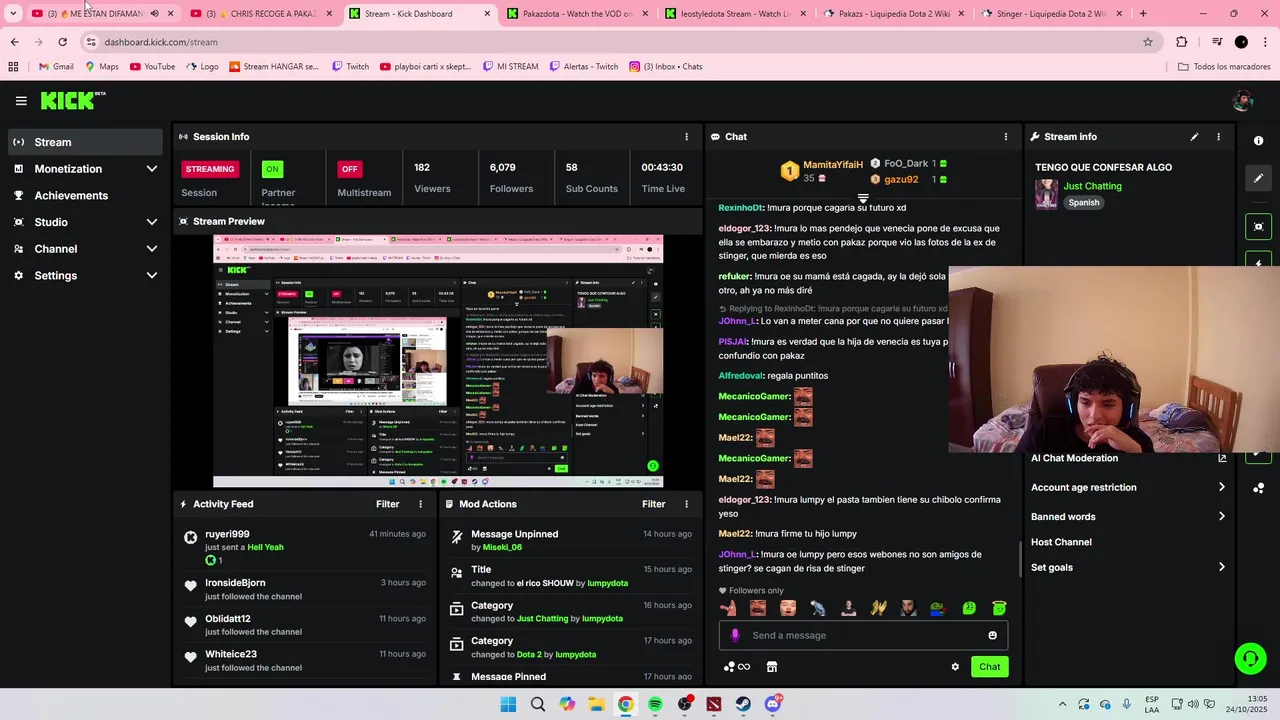Open Set goals options
The height and width of the screenshot is (720, 1280).
1128,568
